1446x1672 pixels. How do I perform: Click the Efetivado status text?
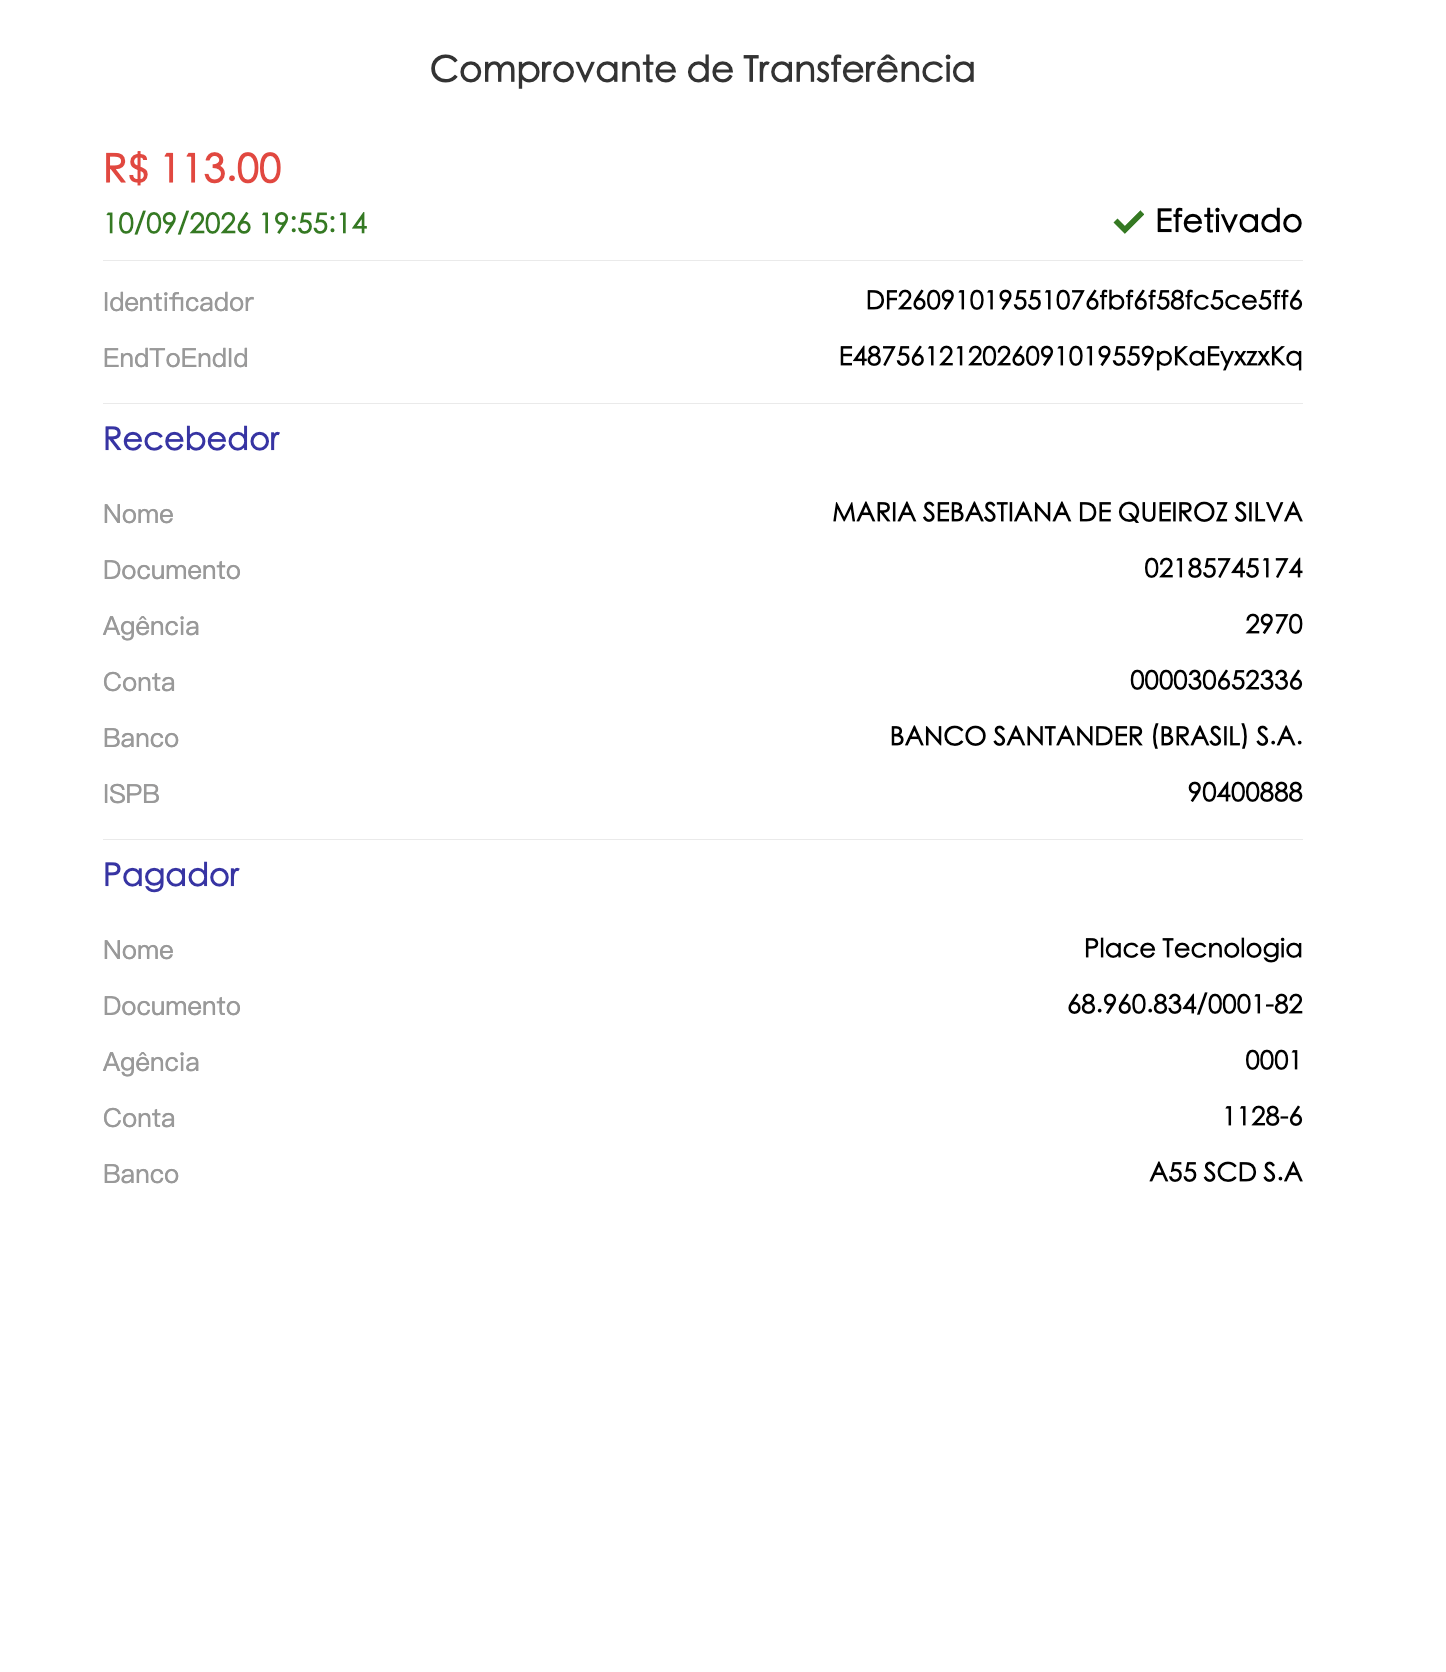[1228, 221]
